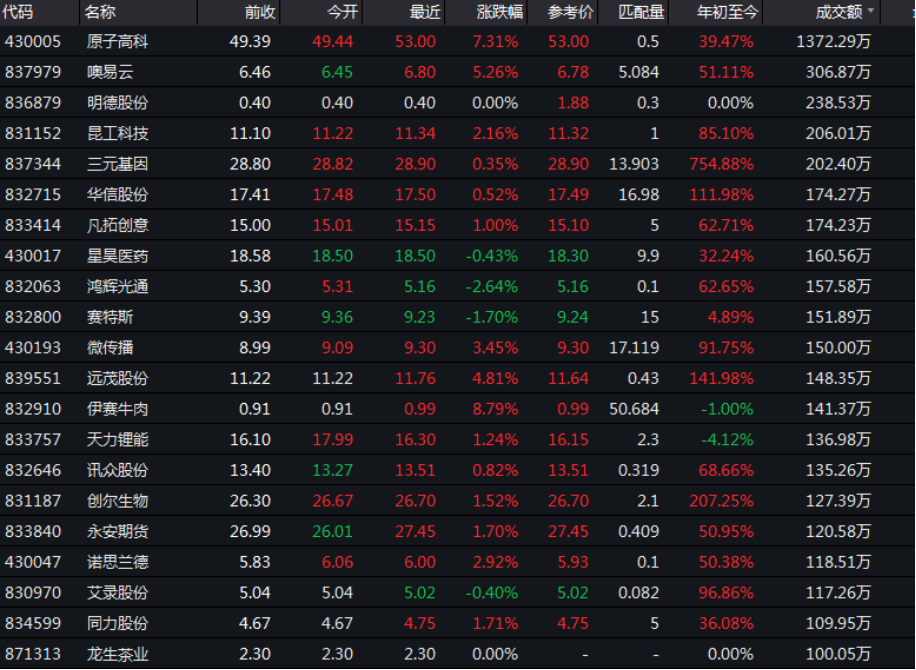Open stock code 871313 龙生茶业
Viewport: 916px width, 670px height.
(33, 654)
